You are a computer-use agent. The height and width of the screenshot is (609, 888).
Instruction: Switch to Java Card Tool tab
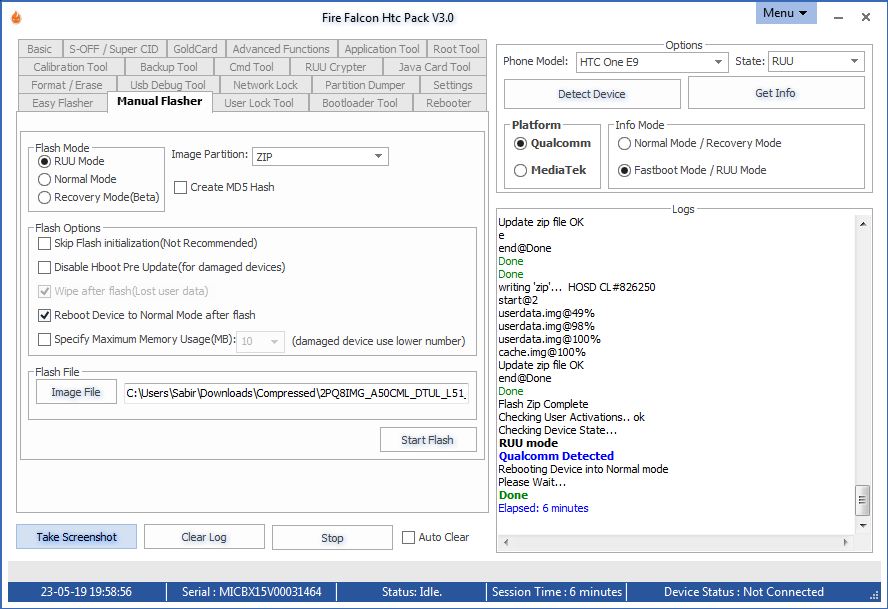pos(434,67)
